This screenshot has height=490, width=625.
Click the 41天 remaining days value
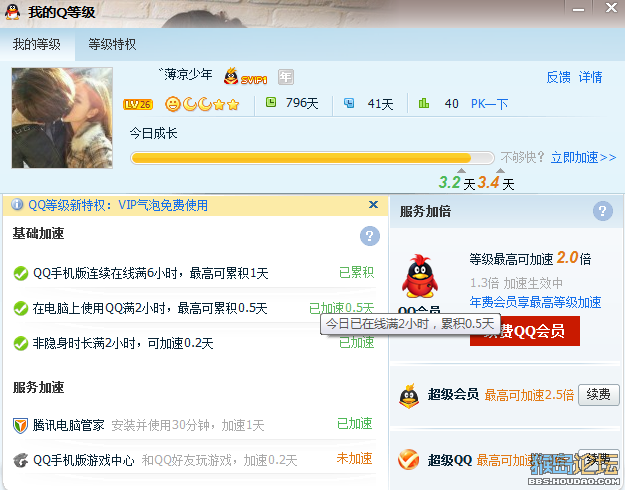tap(380, 104)
